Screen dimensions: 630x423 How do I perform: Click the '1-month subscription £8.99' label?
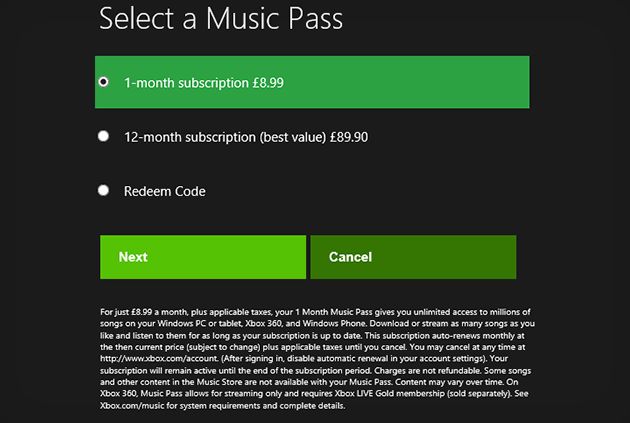(204, 83)
